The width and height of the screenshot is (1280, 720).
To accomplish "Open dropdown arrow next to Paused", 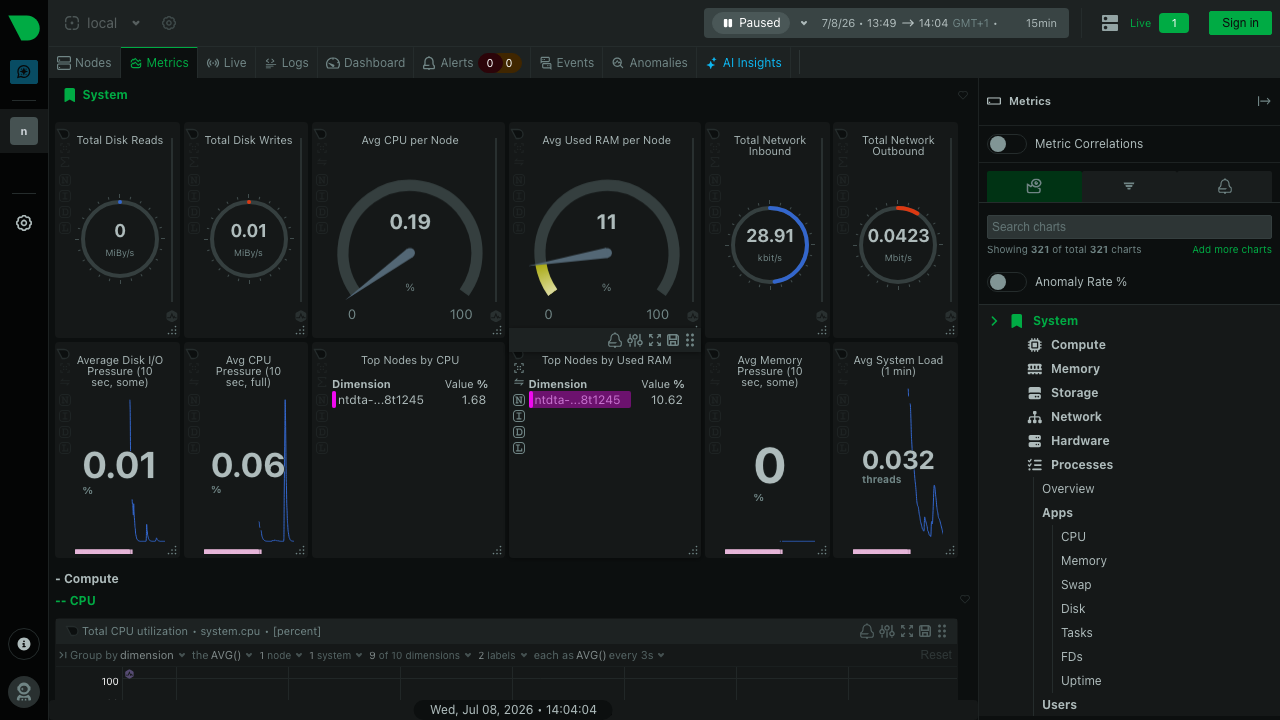I will (804, 23).
